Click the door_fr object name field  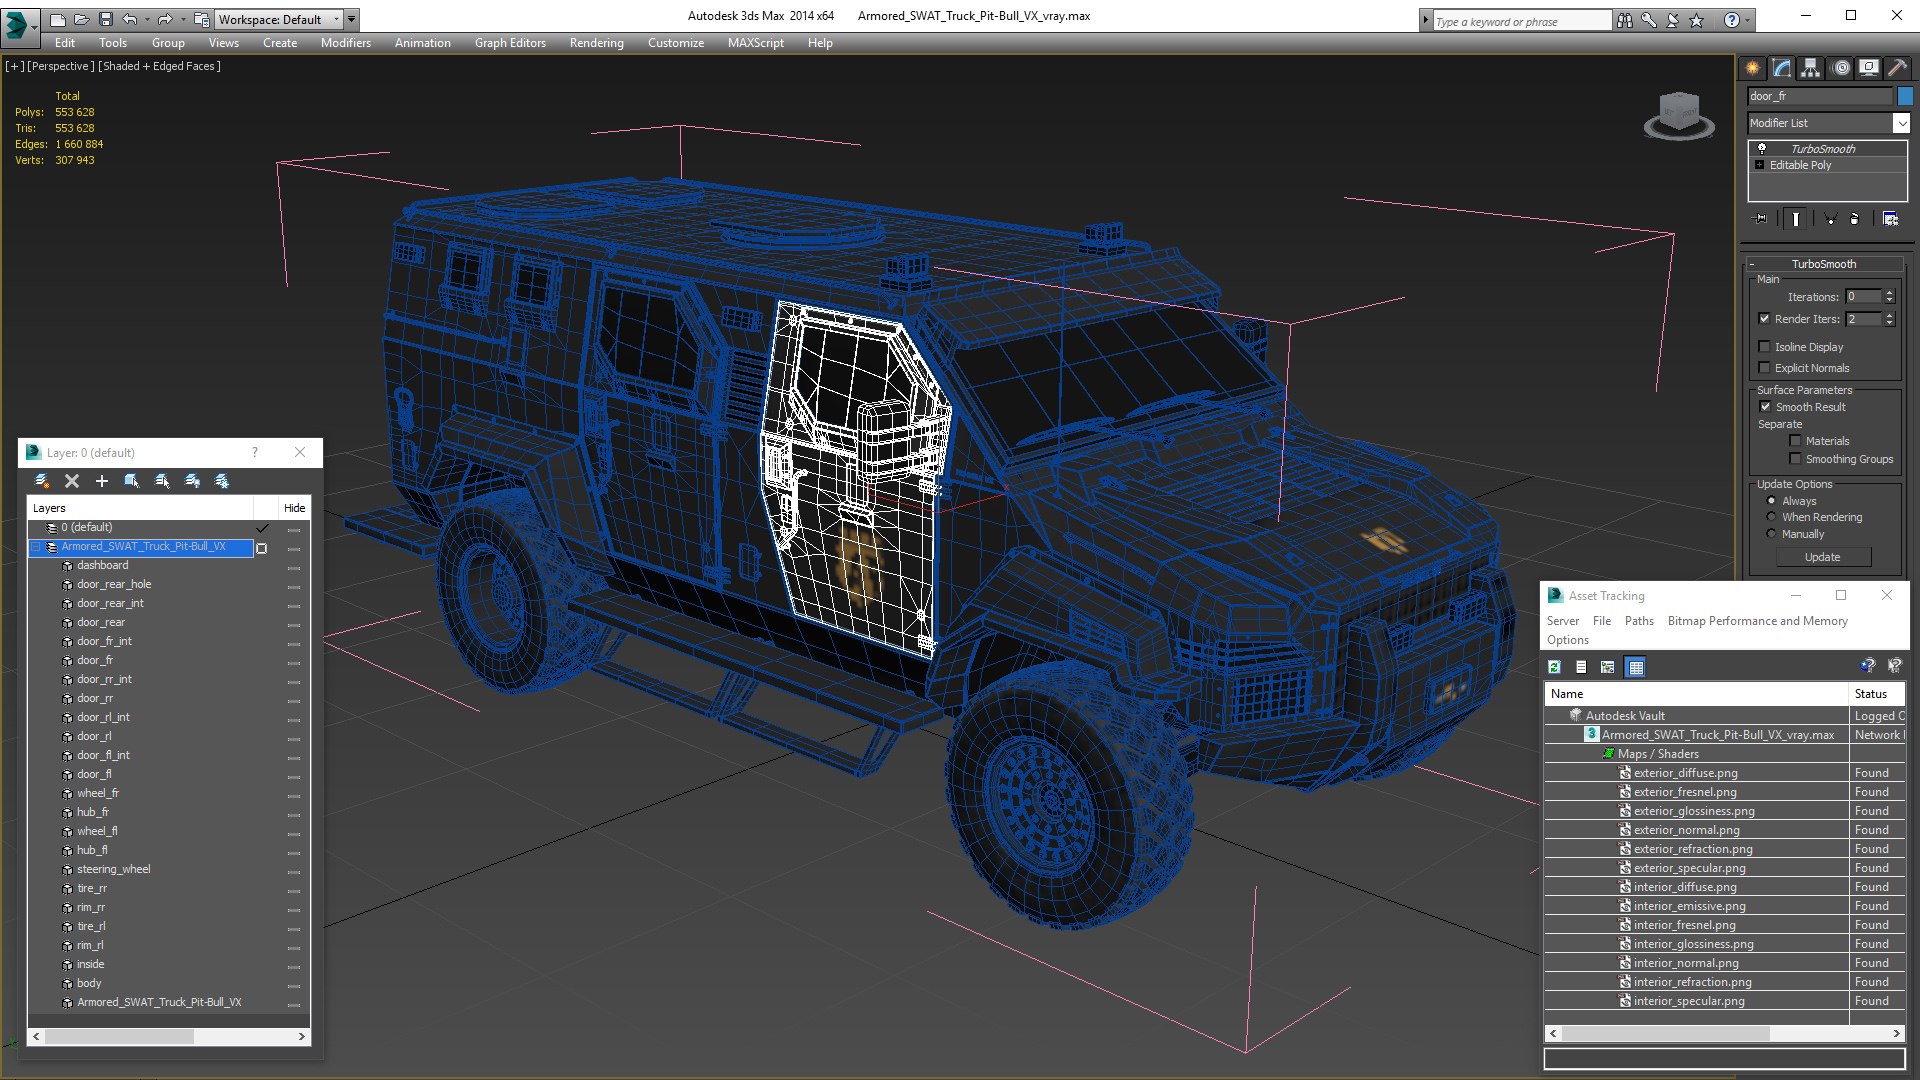(1820, 96)
